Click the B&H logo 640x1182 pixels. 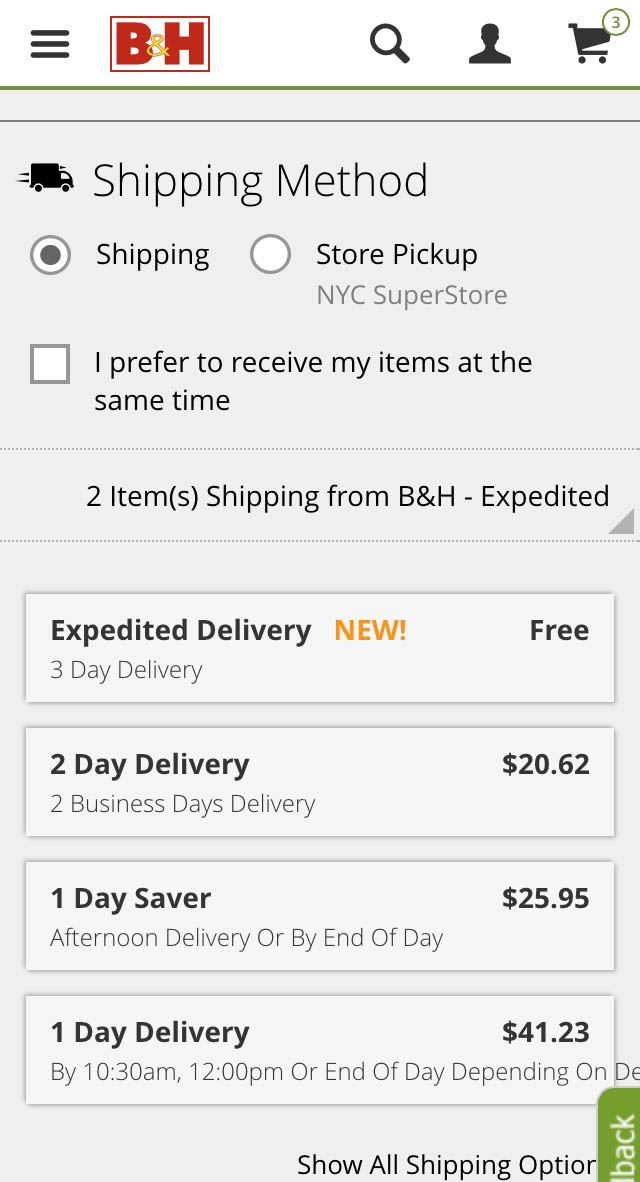tap(160, 45)
